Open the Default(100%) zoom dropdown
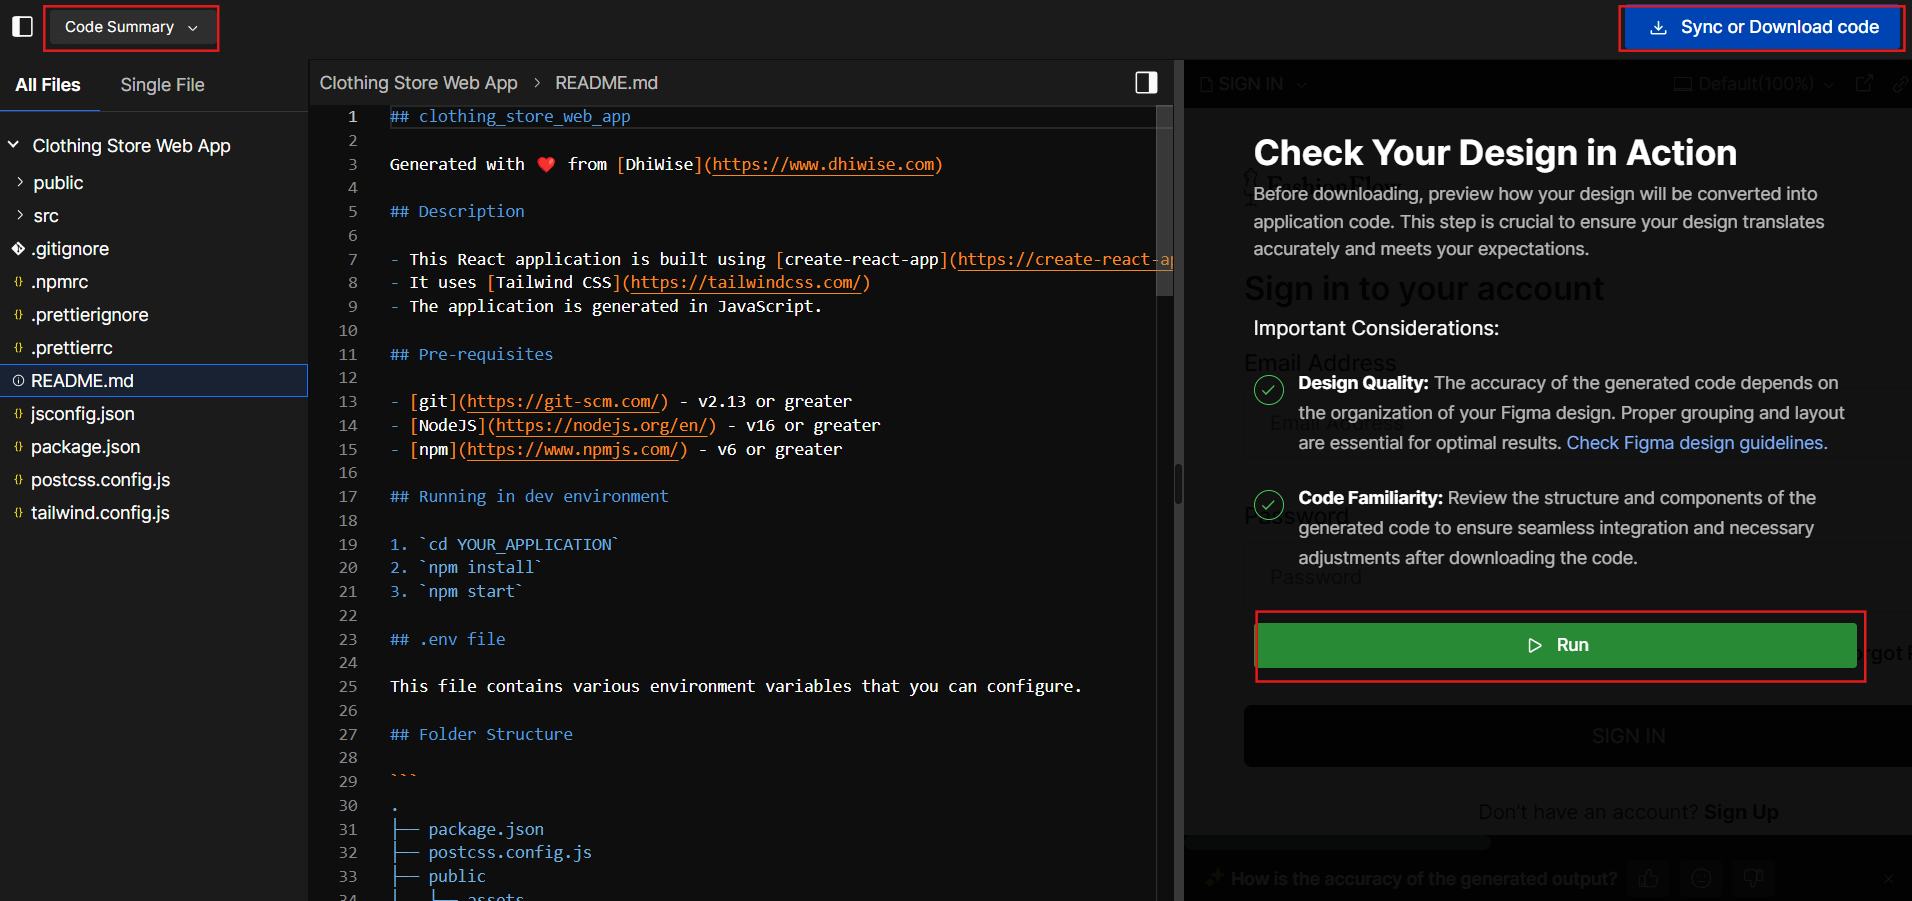The image size is (1912, 901). (1755, 84)
